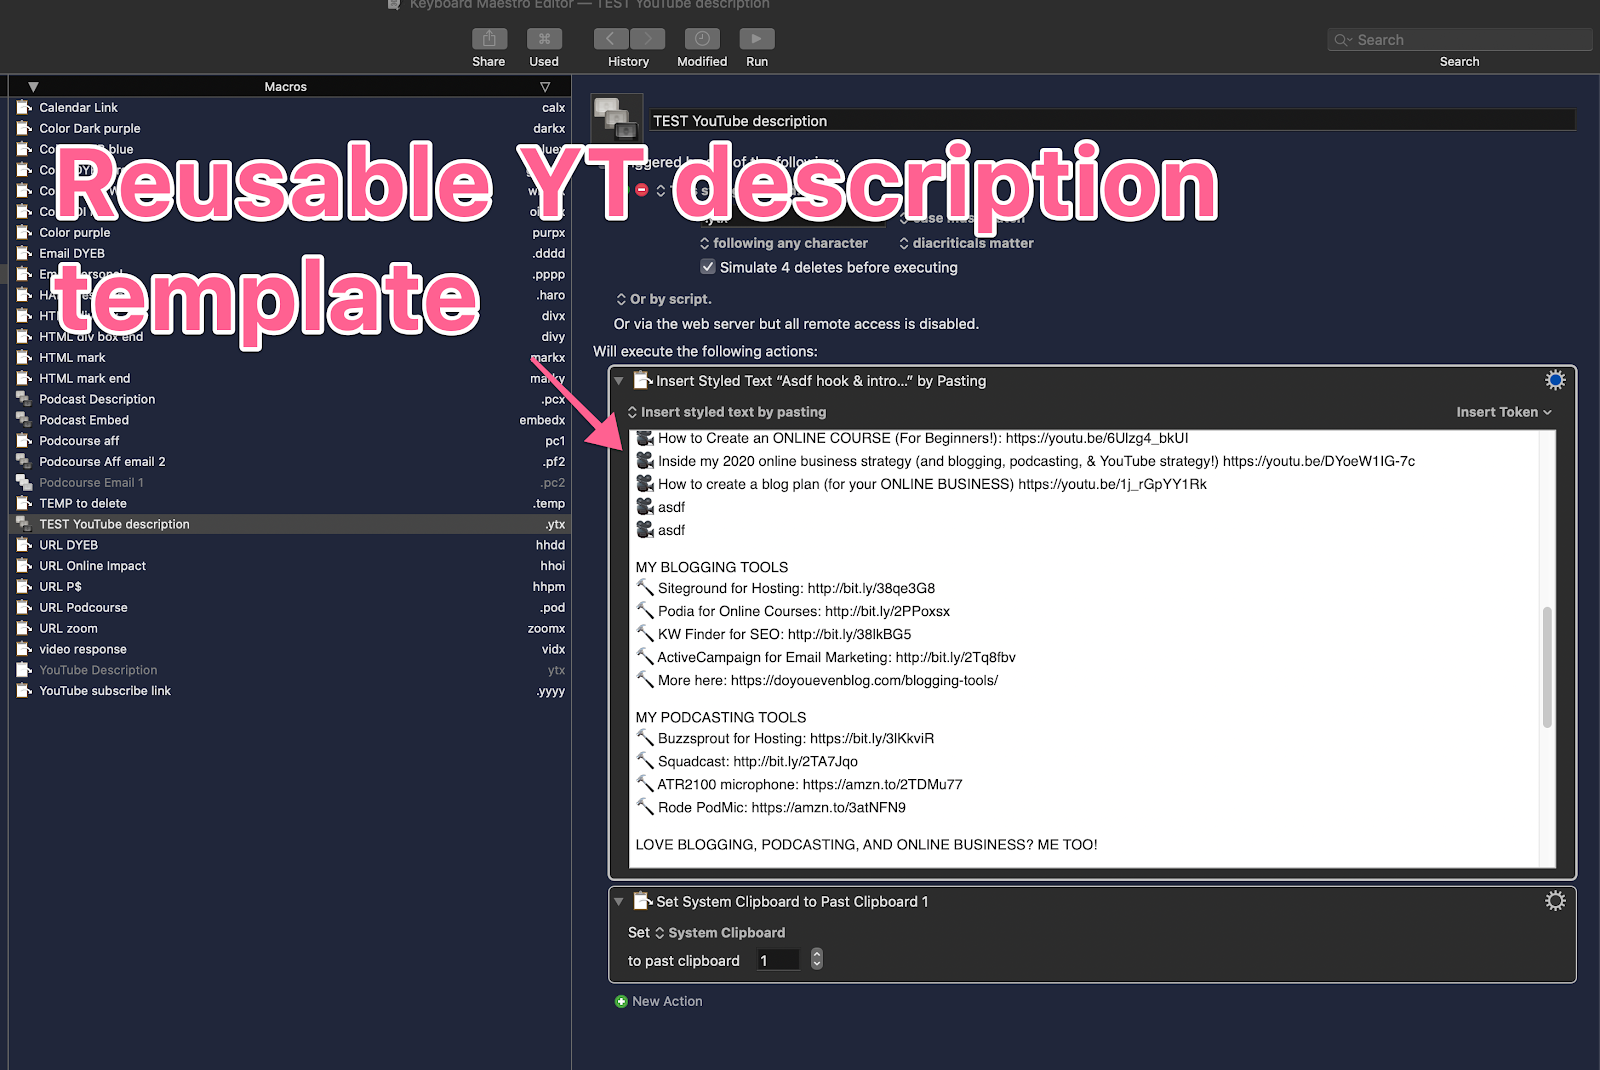Click the Modified clock icon
This screenshot has width=1600, height=1070.
pyautogui.click(x=702, y=39)
